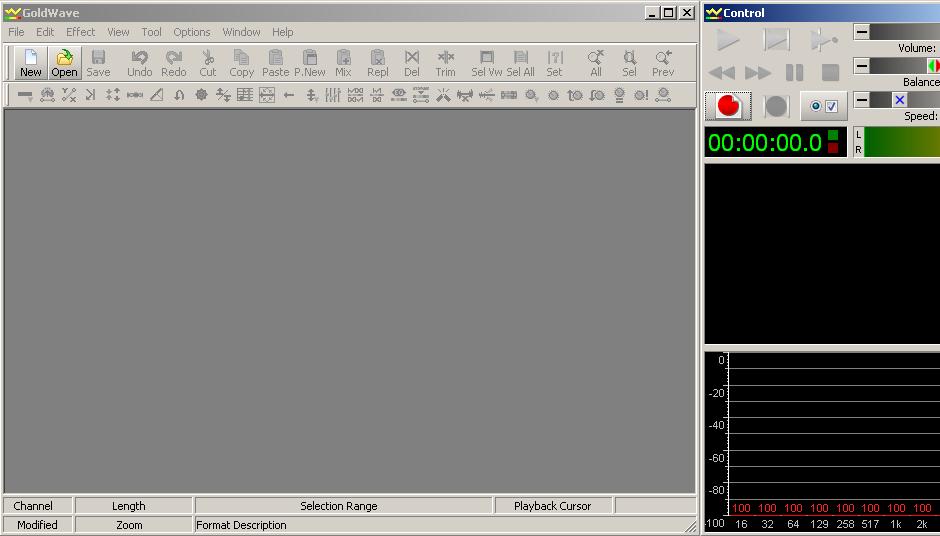Click the minus button beside Volume slider

pos(861,32)
